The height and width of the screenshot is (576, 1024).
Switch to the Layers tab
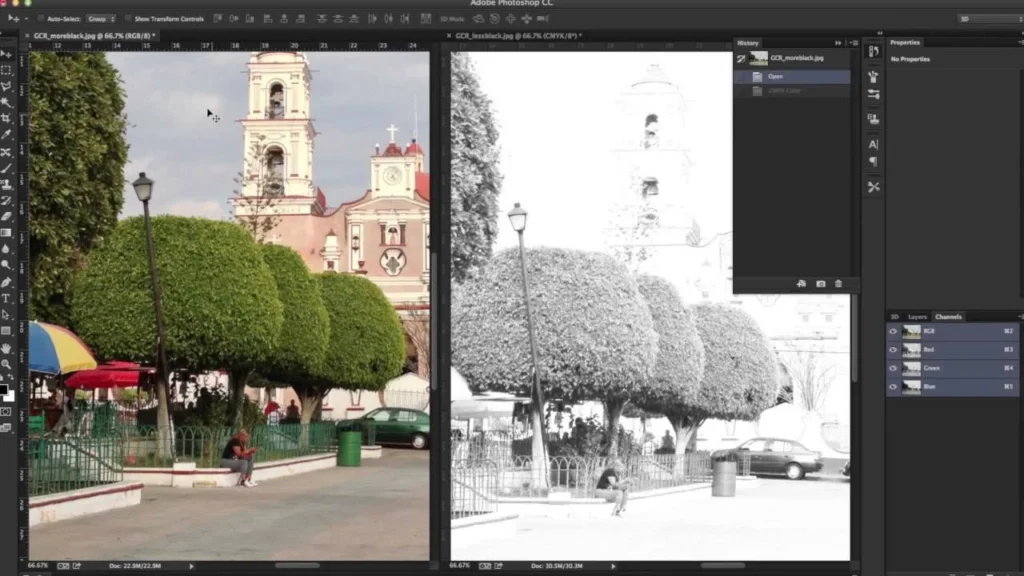[x=920, y=316]
